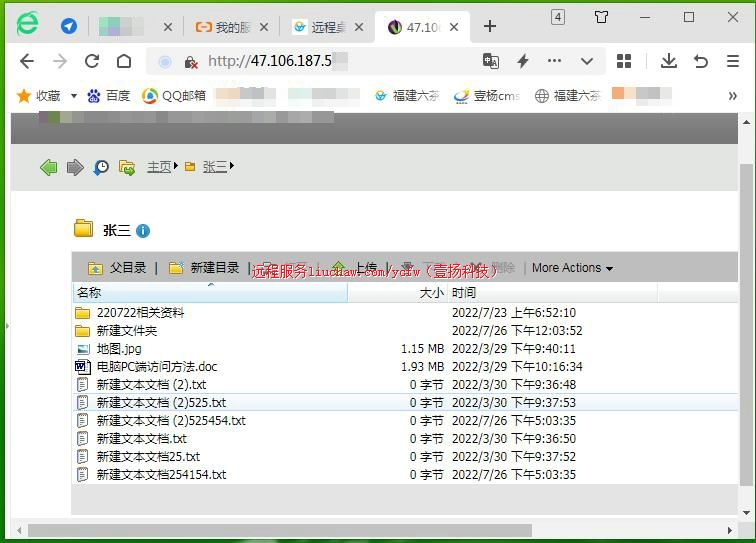This screenshot has height=543, width=756.
Task: Open the QQ邮箱 bookmark
Action: [174, 96]
